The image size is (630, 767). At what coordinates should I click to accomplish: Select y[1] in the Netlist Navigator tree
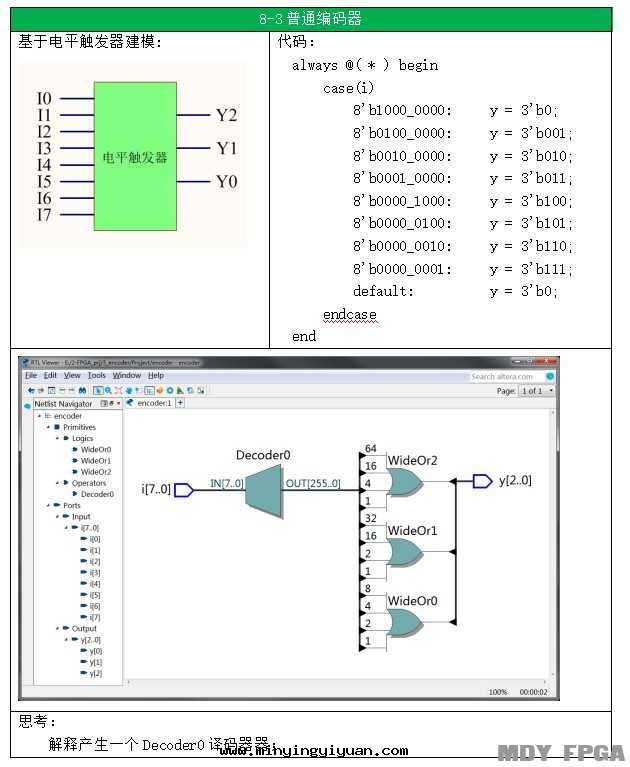click(x=96, y=662)
